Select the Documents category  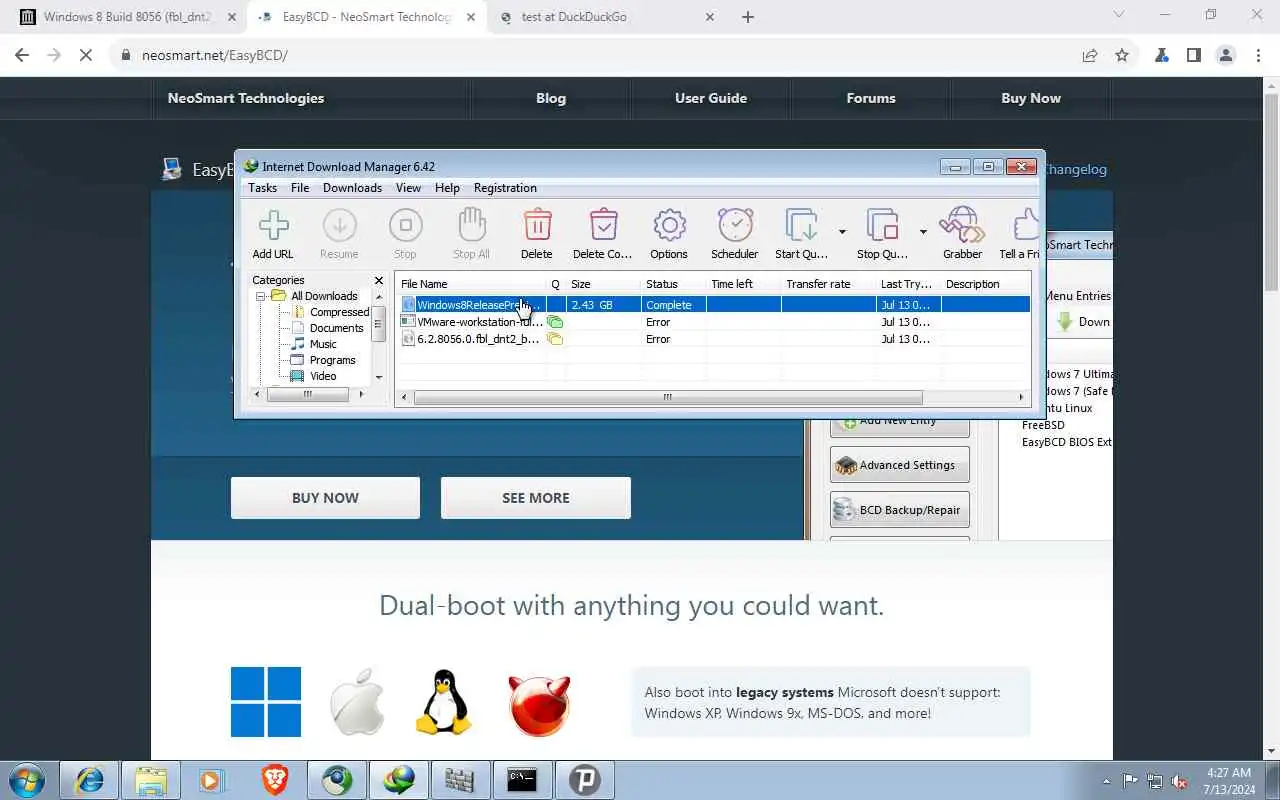pos(337,328)
